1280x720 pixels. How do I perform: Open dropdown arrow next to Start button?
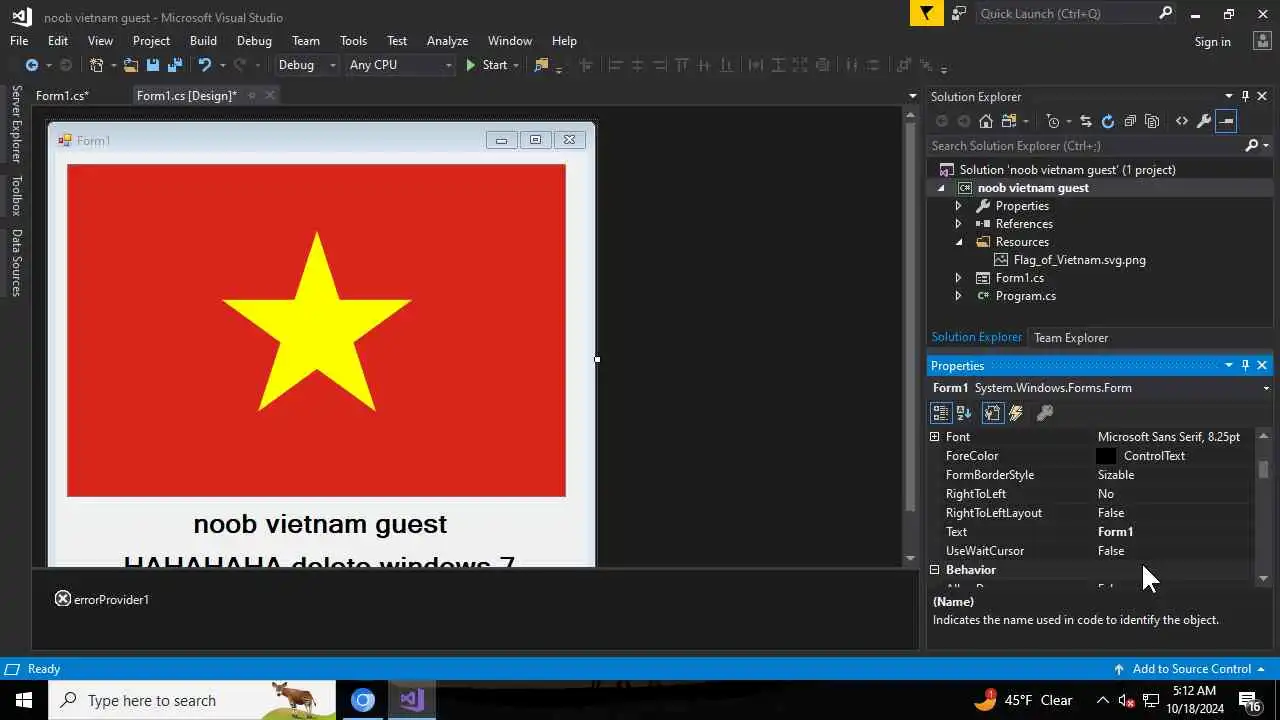tap(516, 65)
